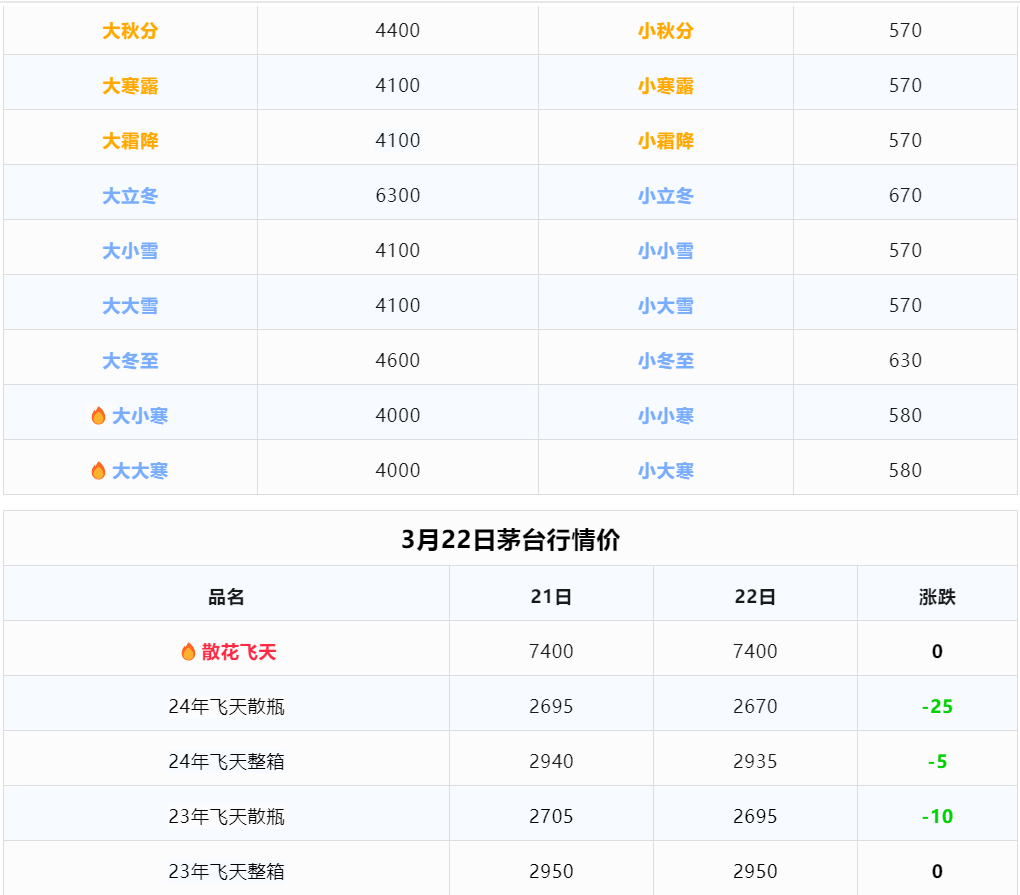Open the 大小雪 link
This screenshot has width=1020, height=895.
coord(130,250)
